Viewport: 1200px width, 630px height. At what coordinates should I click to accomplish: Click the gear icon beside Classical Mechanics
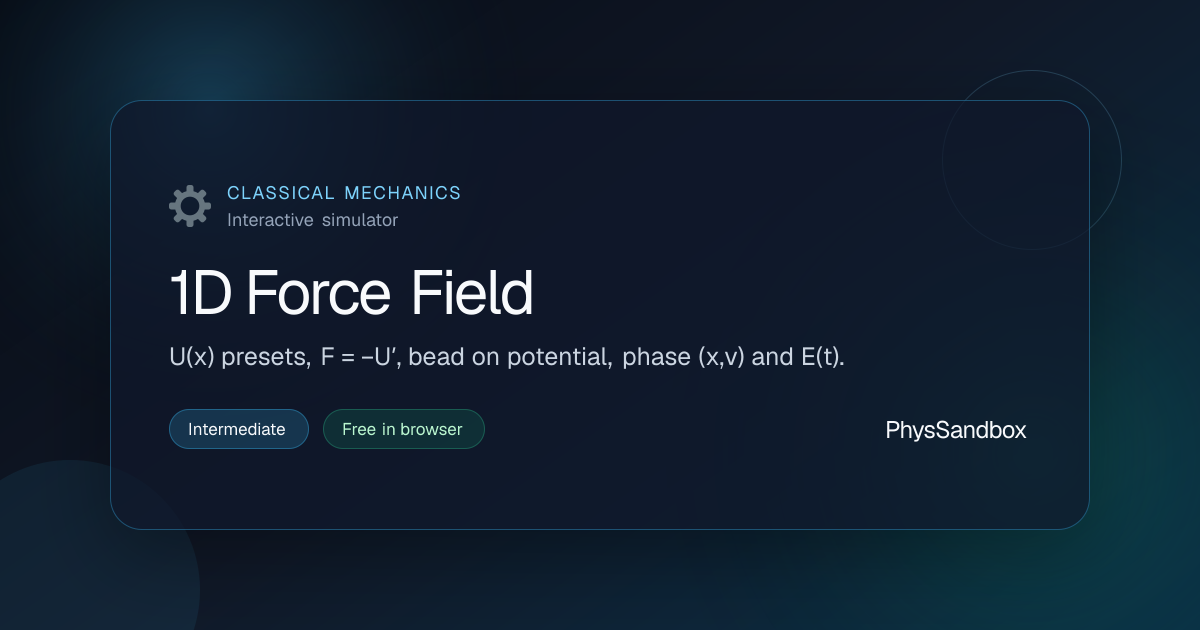click(190, 206)
